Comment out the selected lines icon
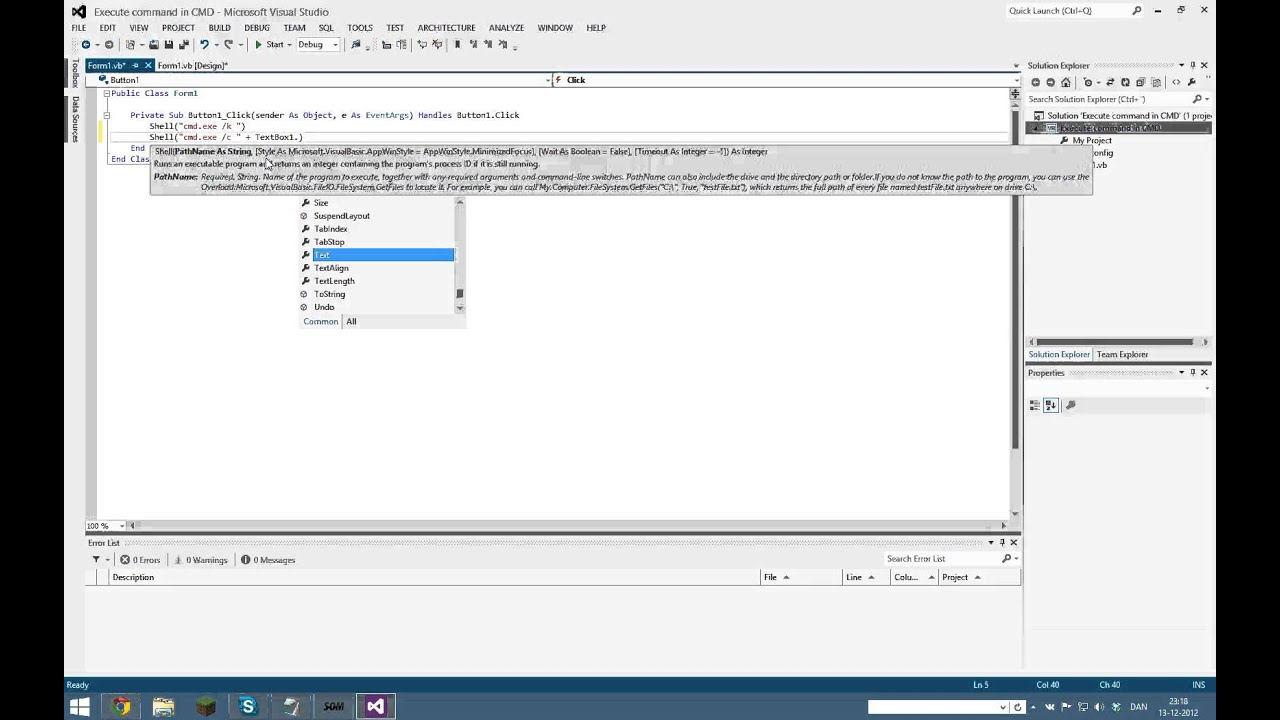 coord(421,45)
